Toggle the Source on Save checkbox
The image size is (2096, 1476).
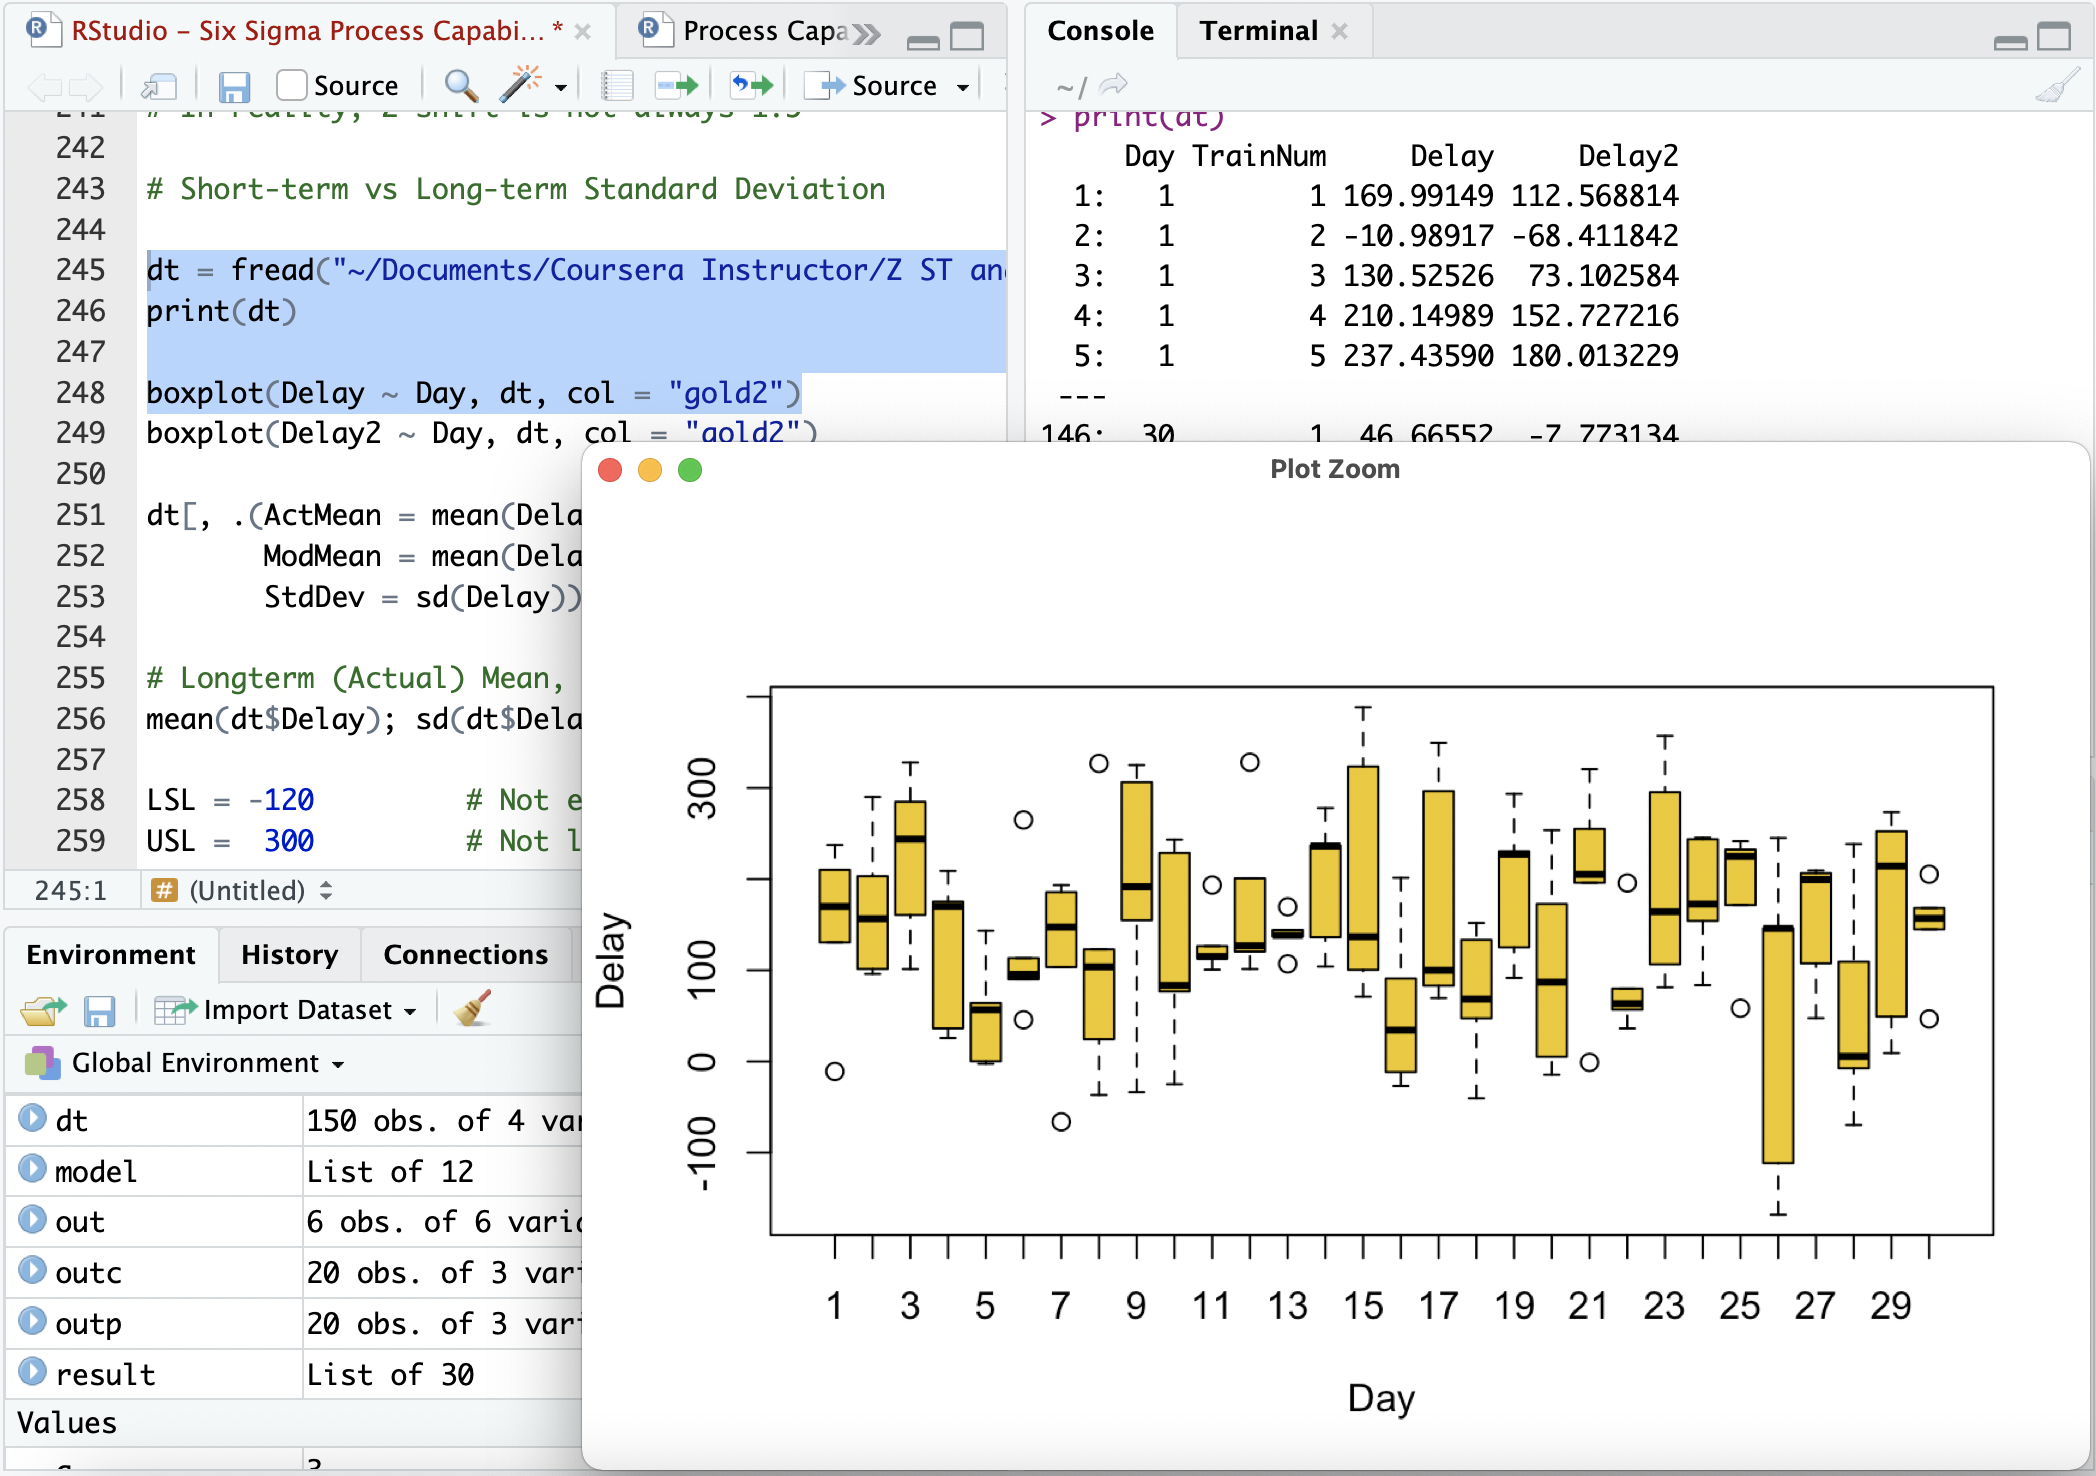pos(291,86)
